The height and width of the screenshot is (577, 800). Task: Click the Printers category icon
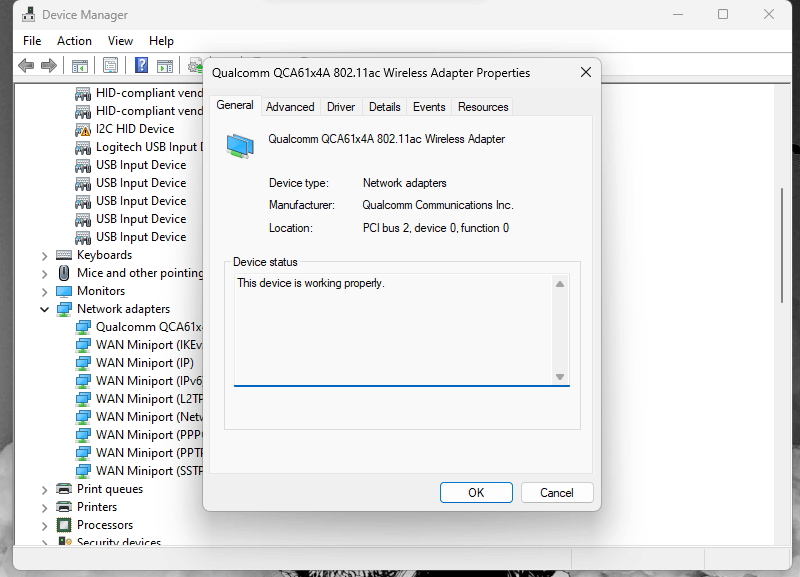click(x=64, y=507)
